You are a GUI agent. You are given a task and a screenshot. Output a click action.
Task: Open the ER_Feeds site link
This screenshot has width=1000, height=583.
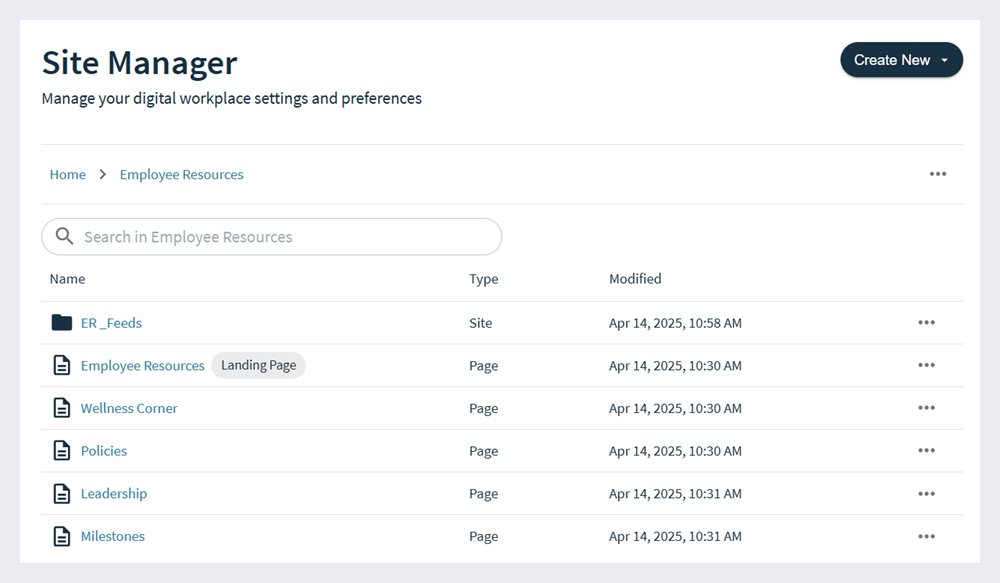coord(111,323)
